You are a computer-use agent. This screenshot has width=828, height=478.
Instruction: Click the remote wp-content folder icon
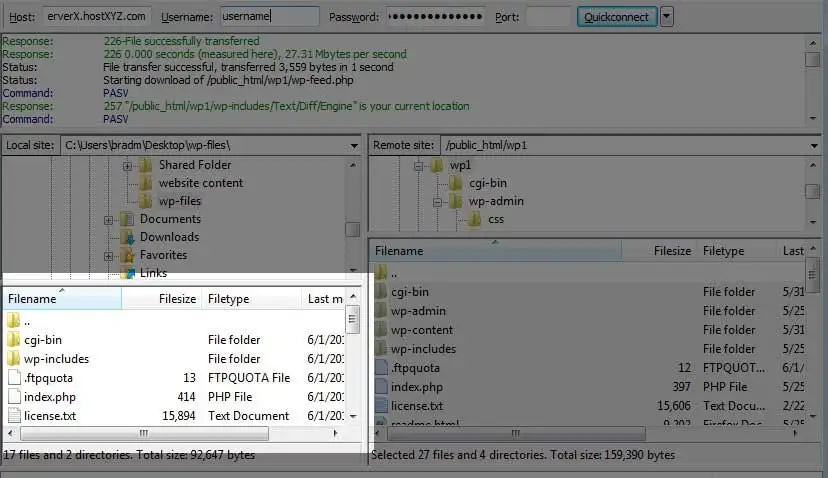click(x=381, y=330)
